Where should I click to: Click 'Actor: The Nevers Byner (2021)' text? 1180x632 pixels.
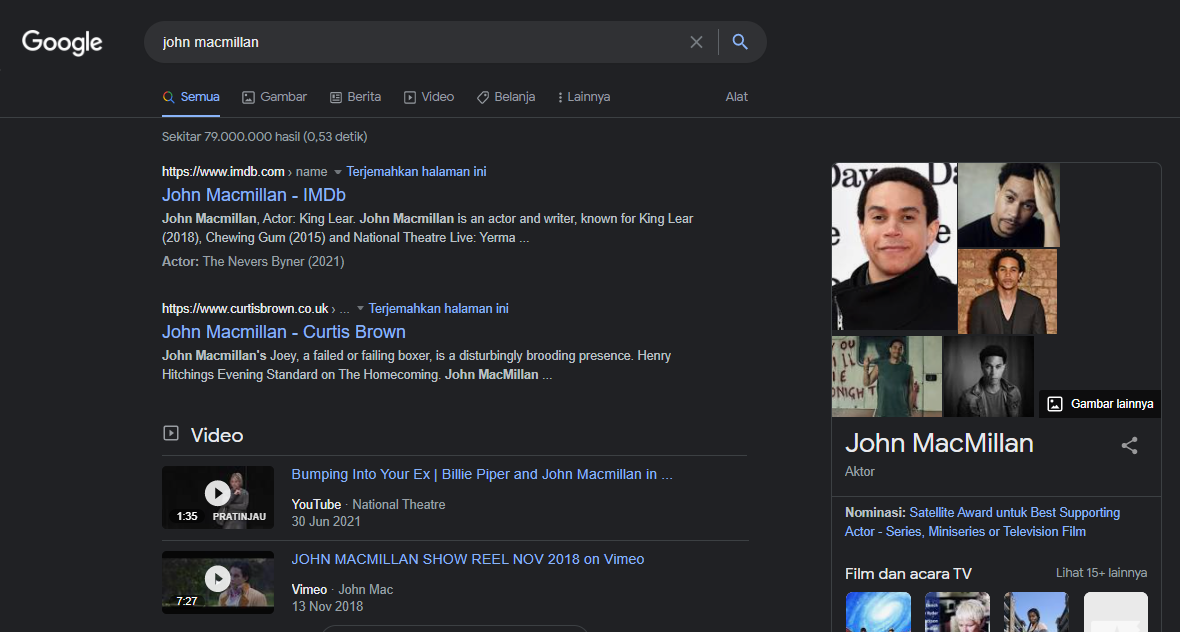253,262
